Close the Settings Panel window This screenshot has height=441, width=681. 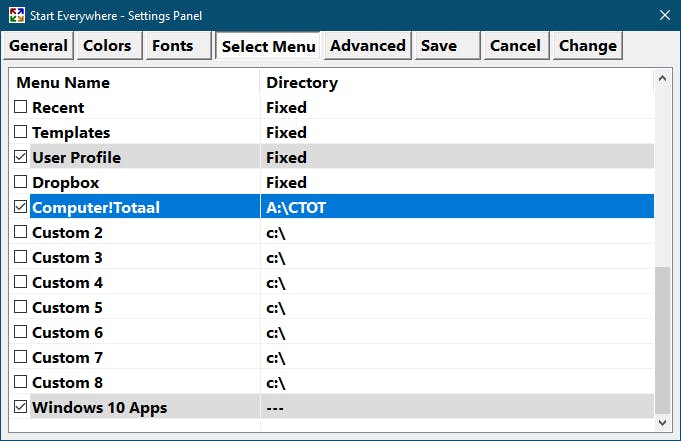[x=665, y=14]
